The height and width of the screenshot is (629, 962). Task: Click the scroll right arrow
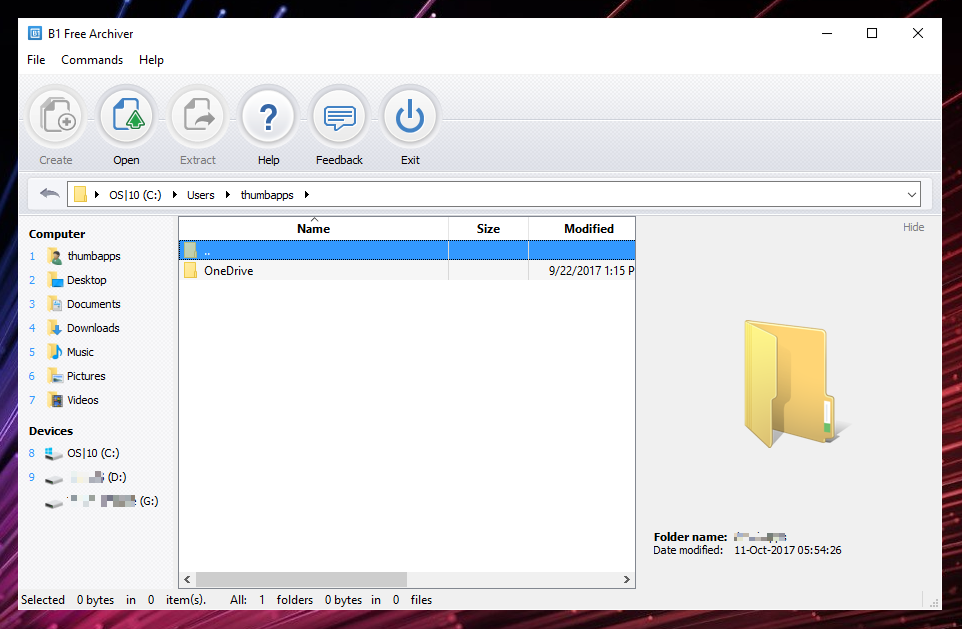click(x=626, y=579)
